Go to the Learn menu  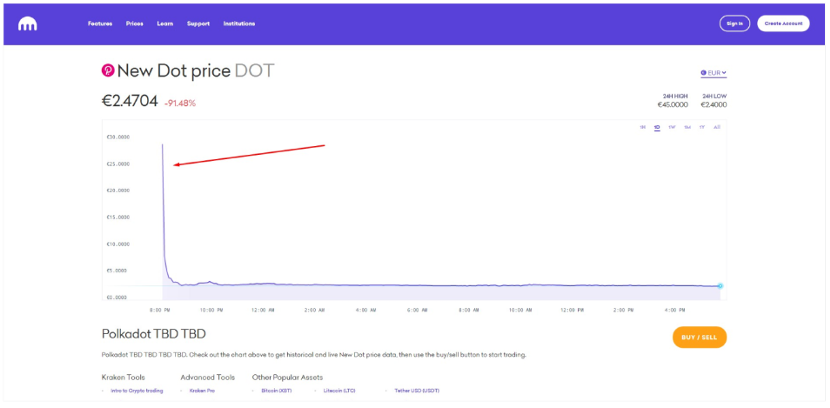[x=165, y=24]
